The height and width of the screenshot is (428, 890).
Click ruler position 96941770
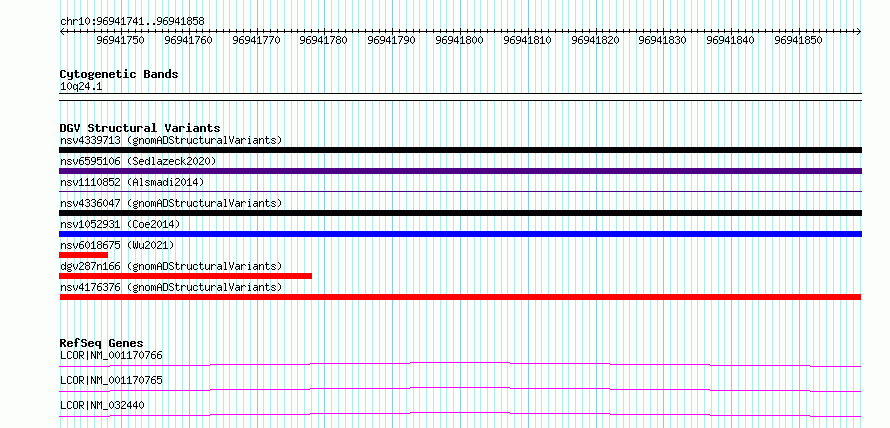click(256, 40)
